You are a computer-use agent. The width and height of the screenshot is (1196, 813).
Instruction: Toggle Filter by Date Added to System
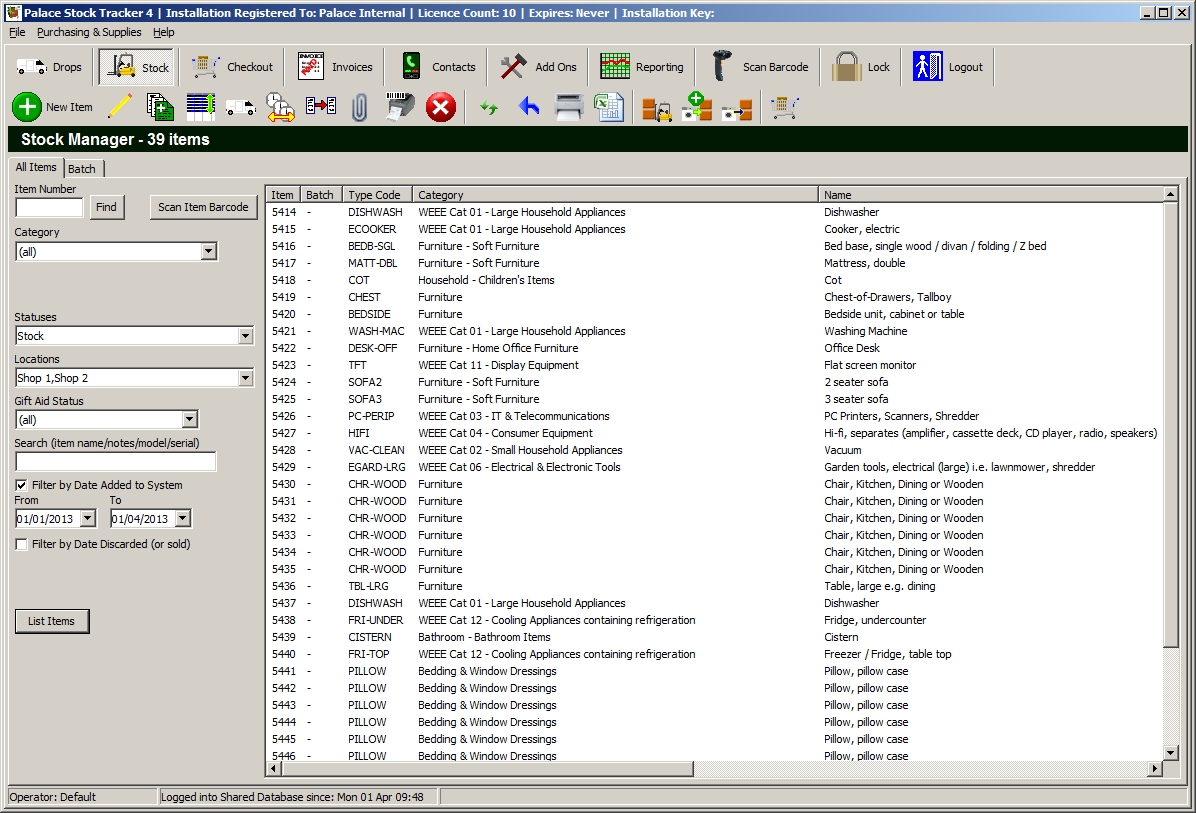(21, 485)
